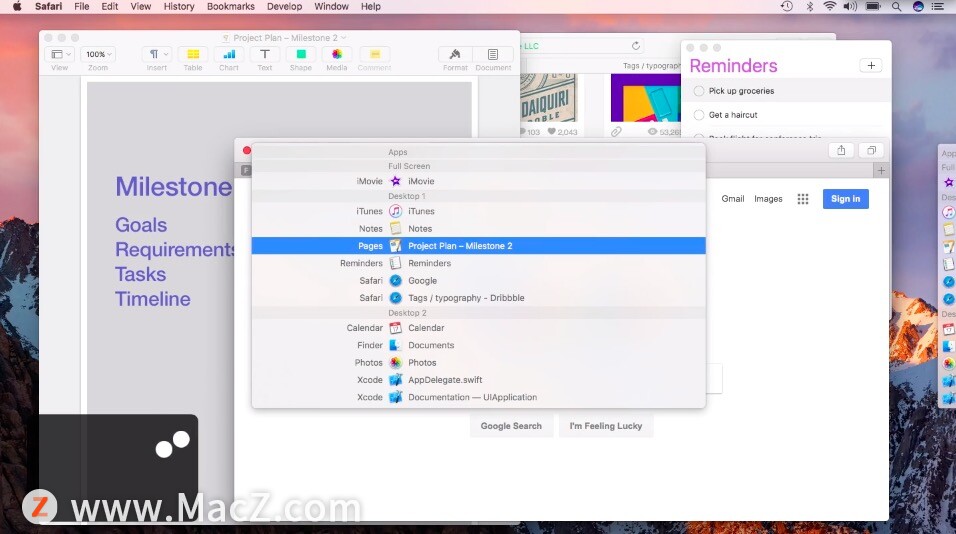Open Spotlight search icon
The height and width of the screenshot is (534, 956).
click(896, 6)
